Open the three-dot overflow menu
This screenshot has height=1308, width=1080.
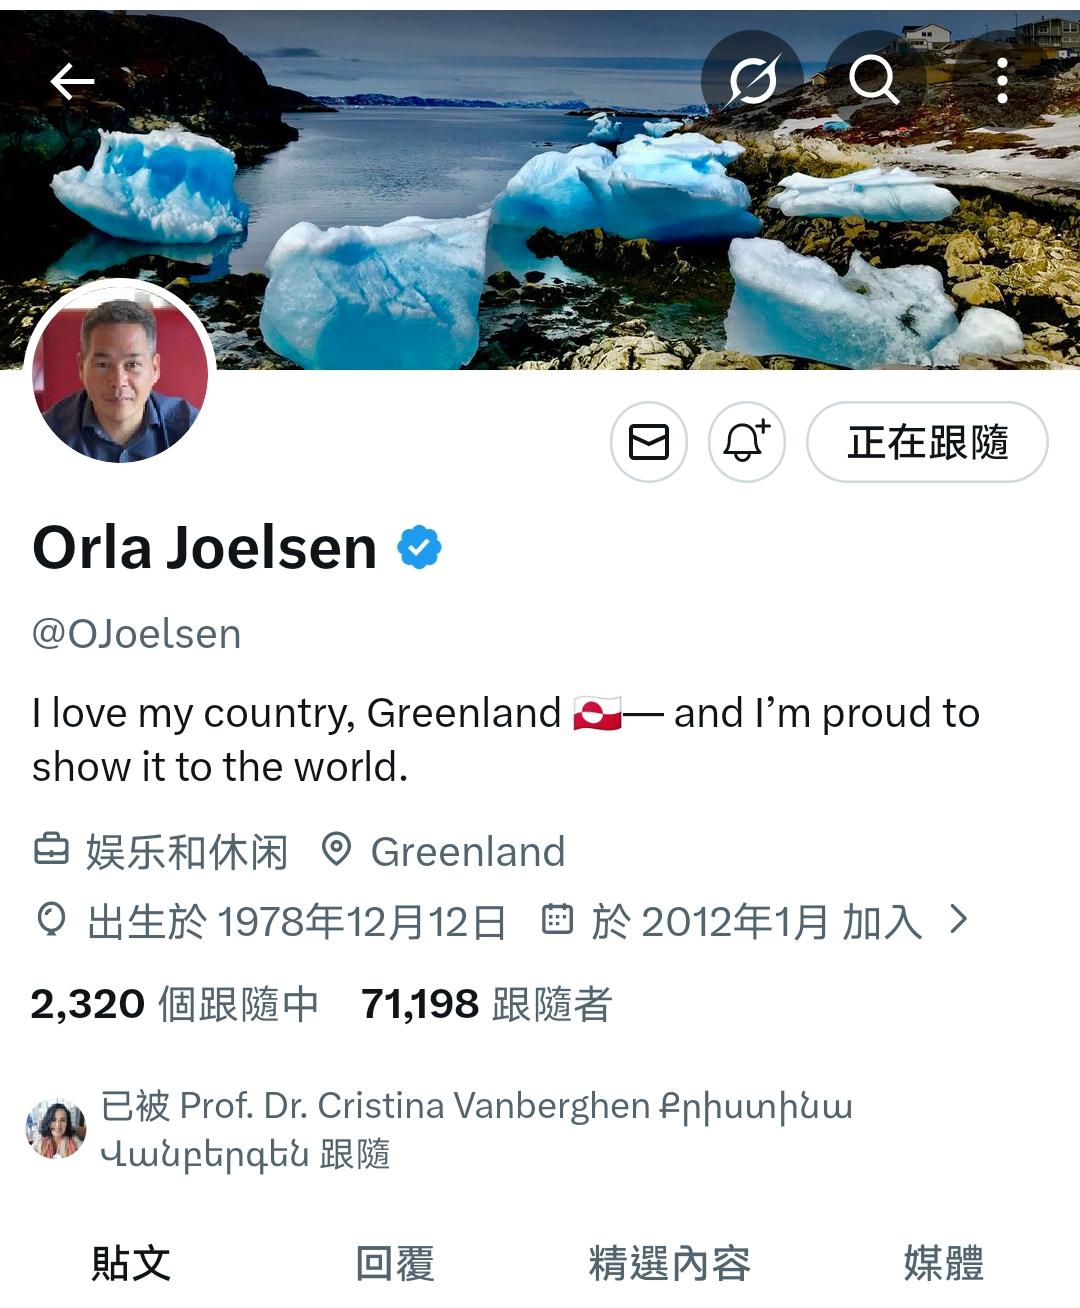(x=1002, y=80)
